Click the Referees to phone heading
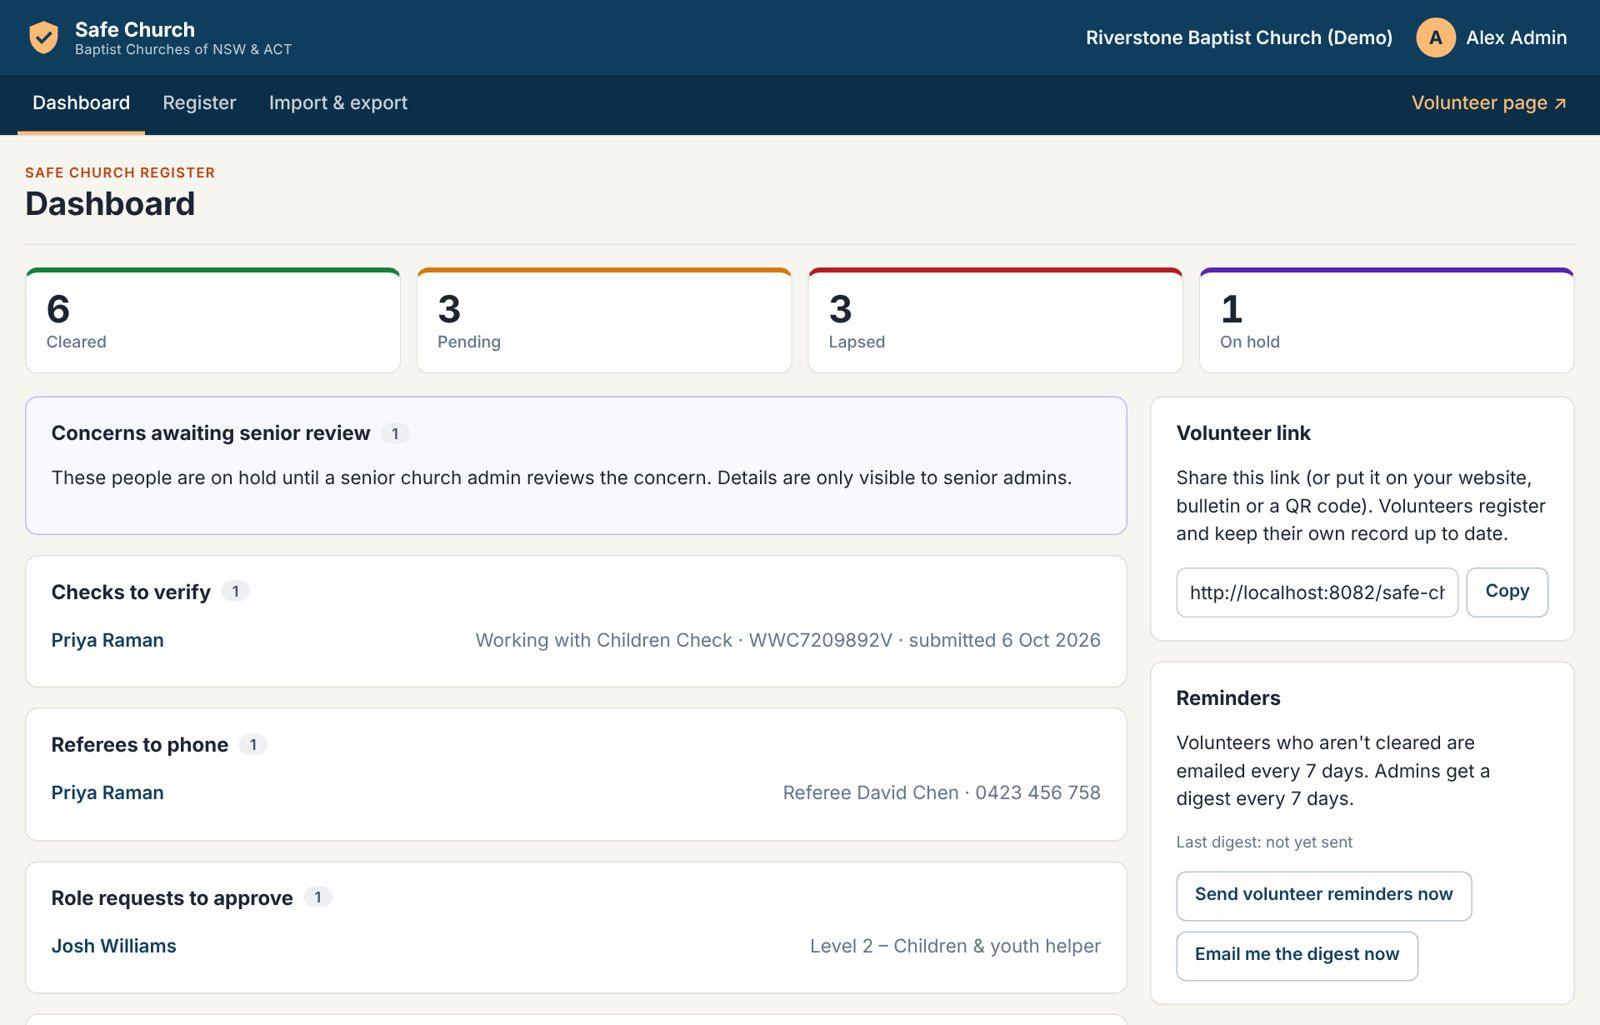Screen dimensions: 1600x1025 [x=140, y=745]
